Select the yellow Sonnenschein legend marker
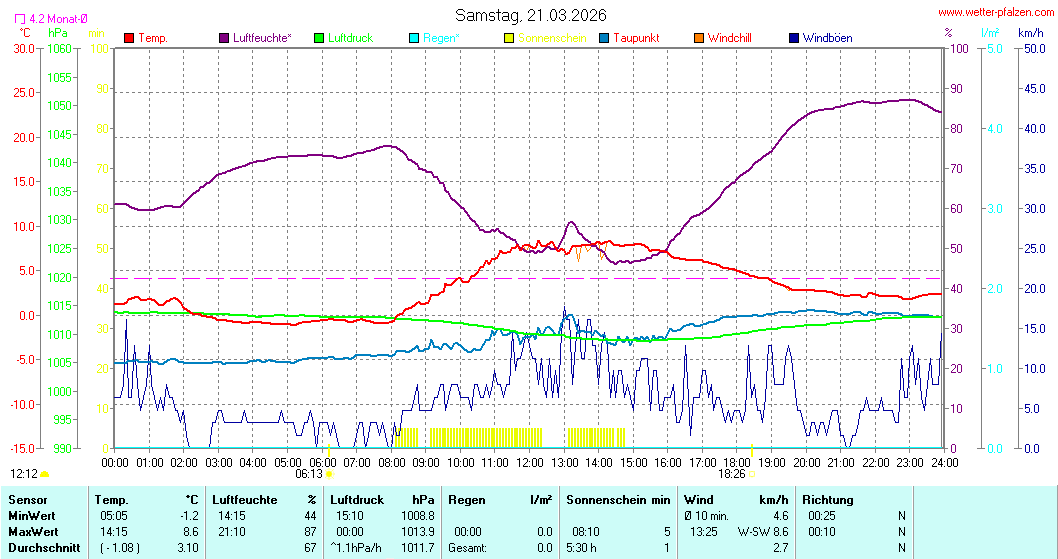 [x=509, y=38]
